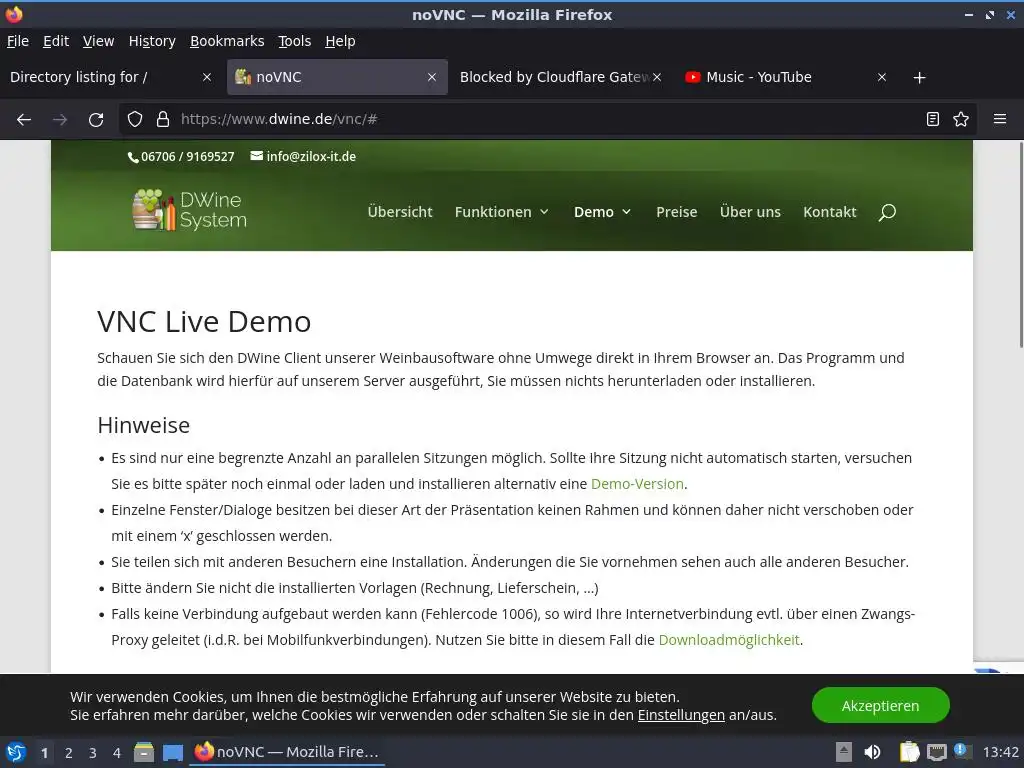Bookmark this page with the star icon

pos(961,119)
